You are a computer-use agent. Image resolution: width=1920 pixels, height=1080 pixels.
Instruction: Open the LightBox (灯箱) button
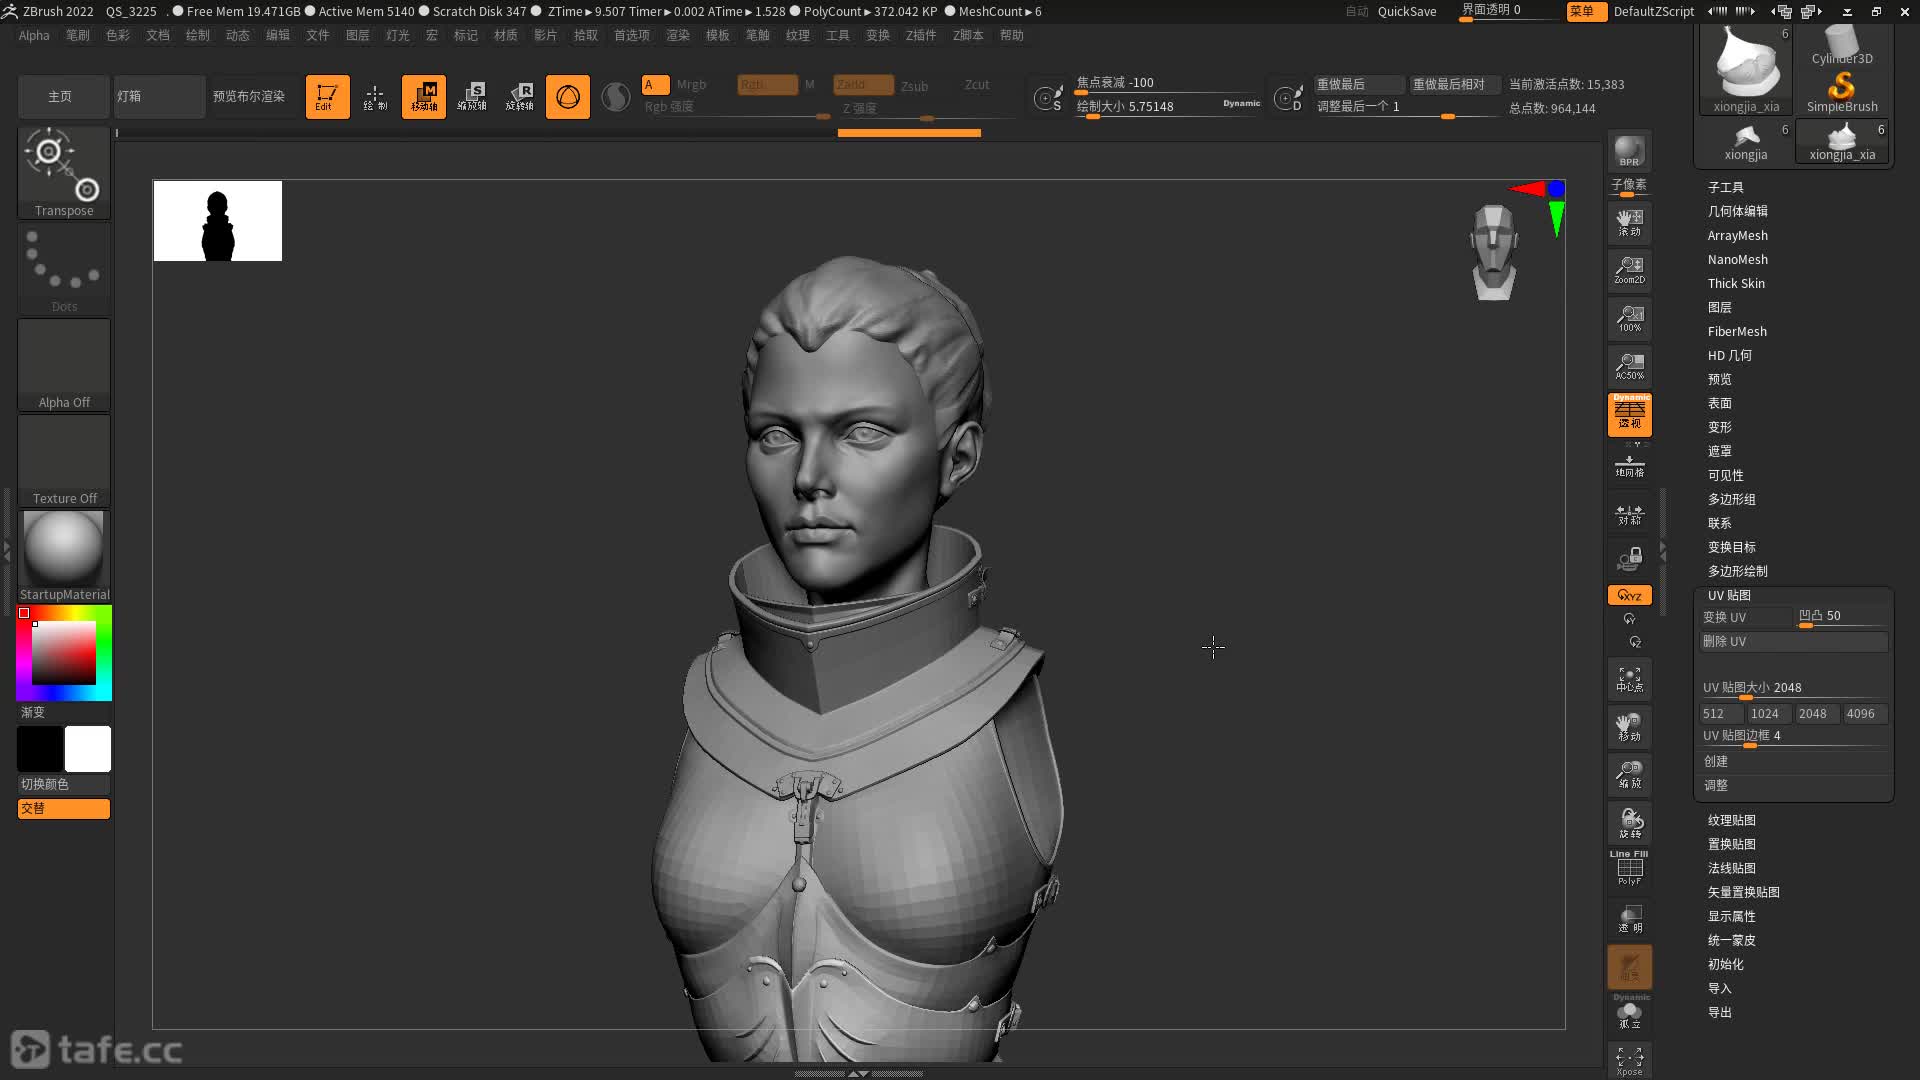click(158, 97)
